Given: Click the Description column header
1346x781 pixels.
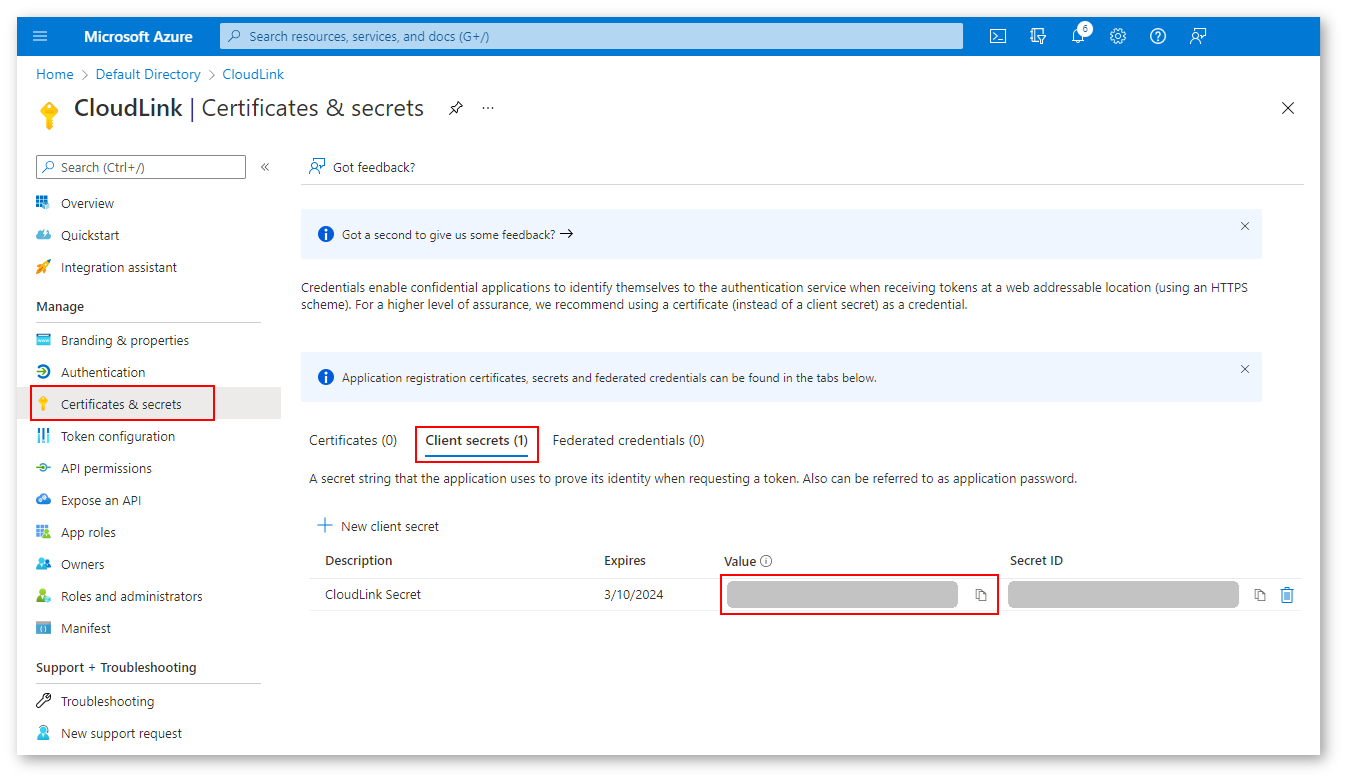Looking at the screenshot, I should tap(359, 560).
